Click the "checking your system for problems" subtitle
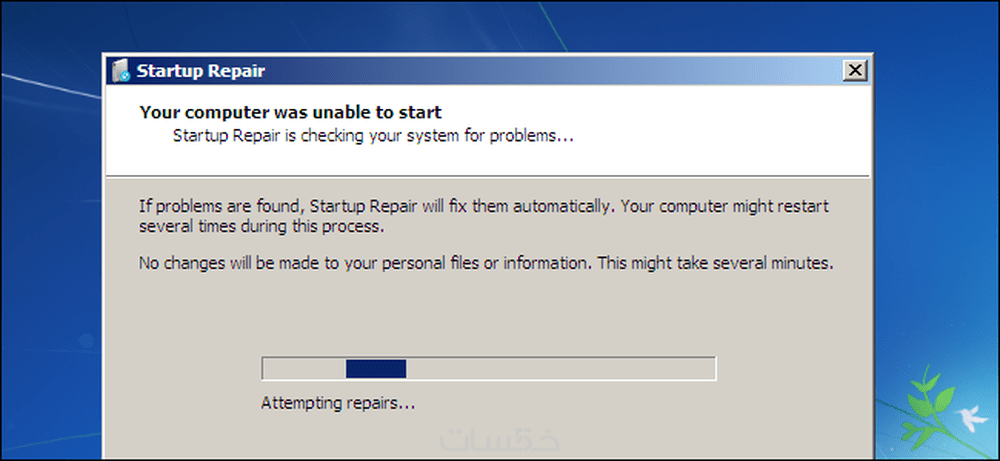 (x=373, y=133)
